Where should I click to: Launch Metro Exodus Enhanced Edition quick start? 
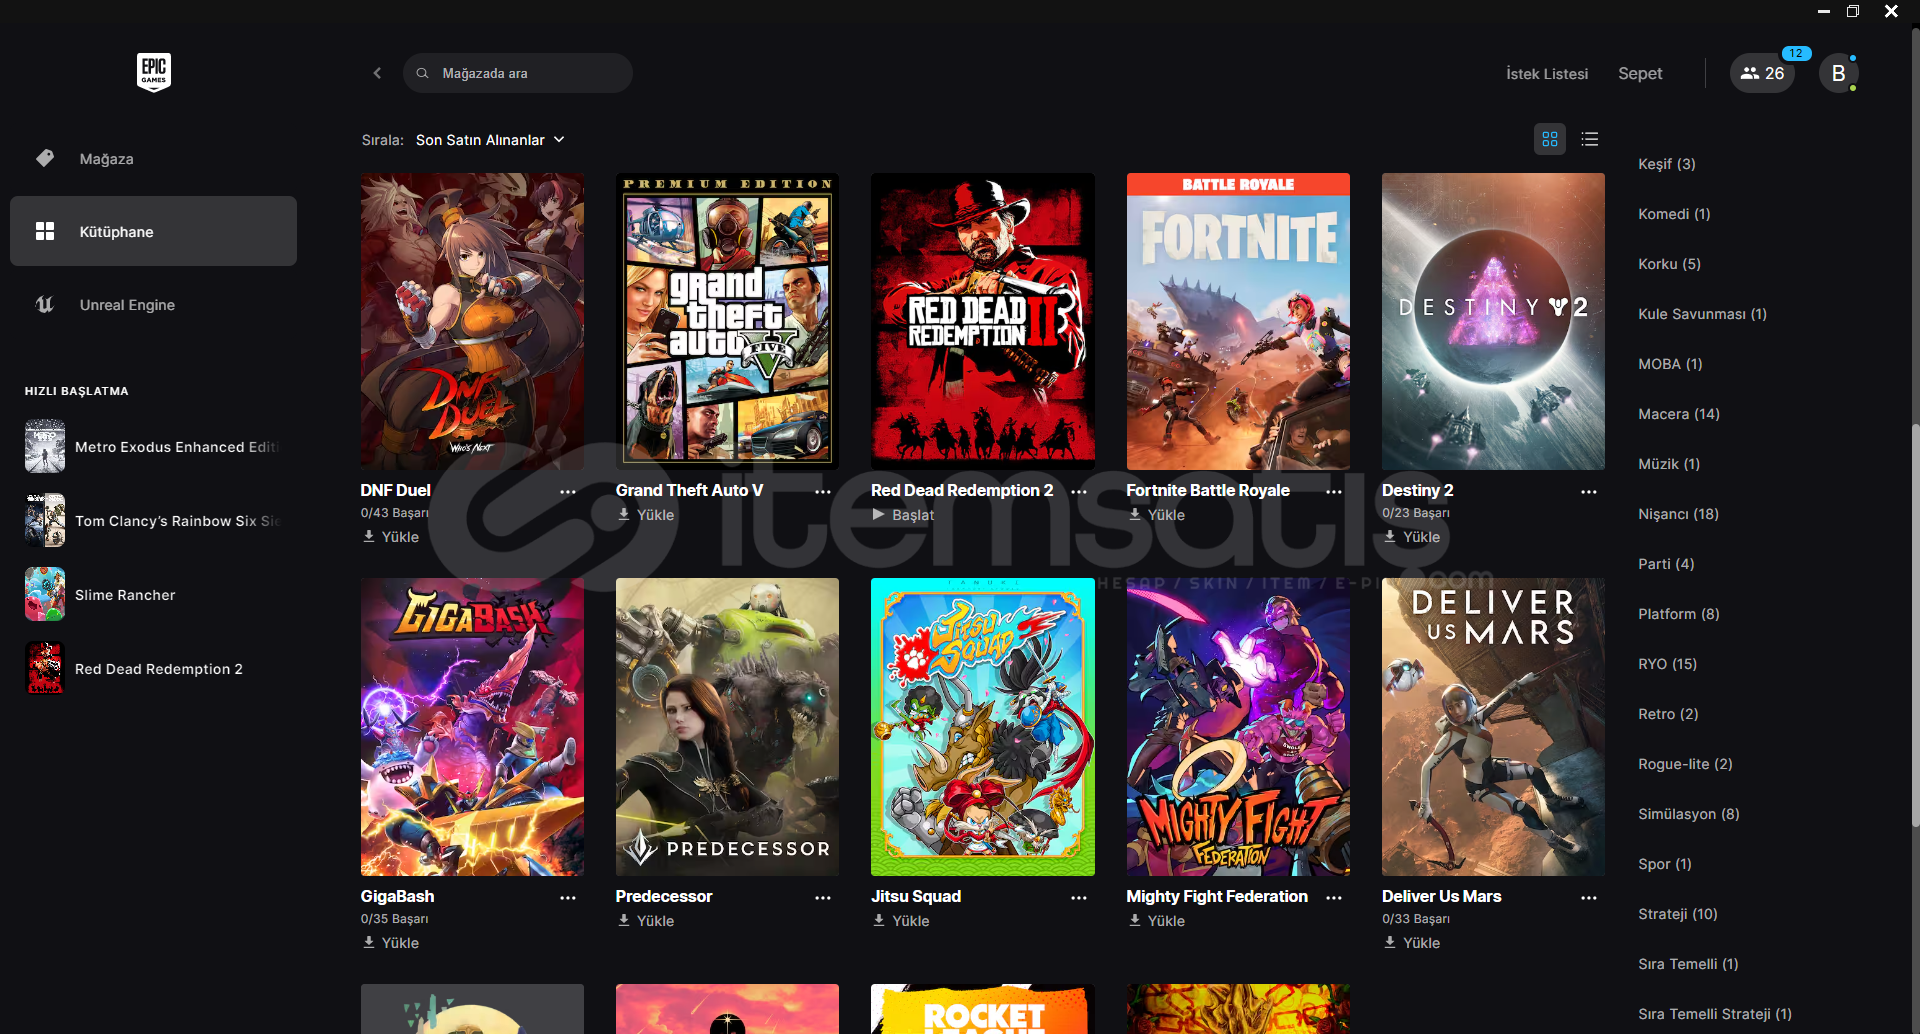tap(153, 446)
